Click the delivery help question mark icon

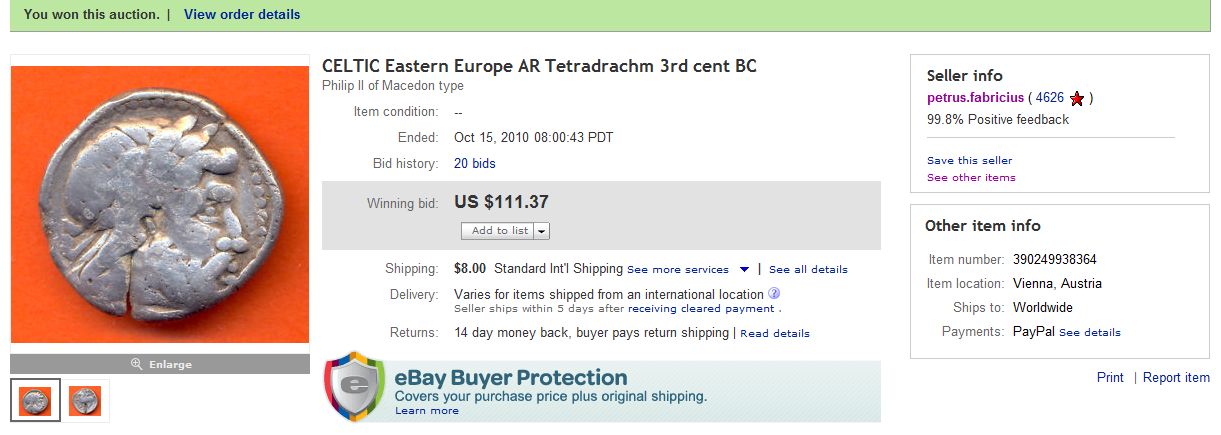[774, 294]
